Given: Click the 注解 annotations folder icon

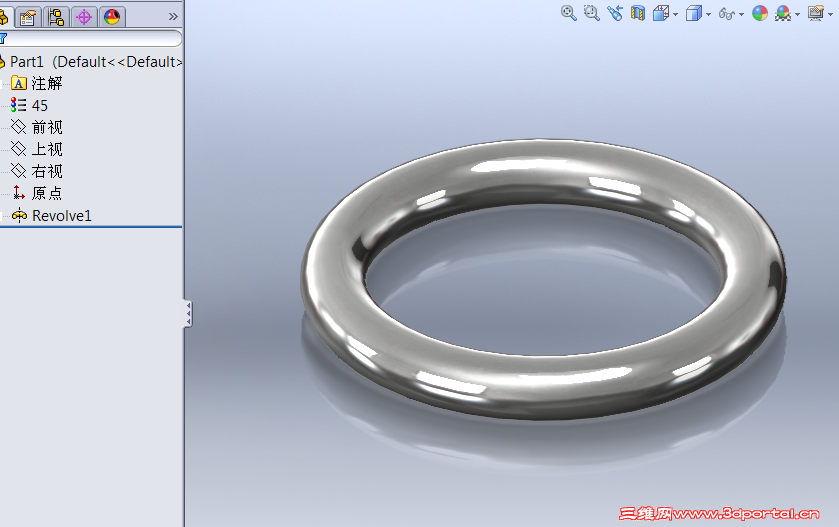Looking at the screenshot, I should (x=19, y=83).
